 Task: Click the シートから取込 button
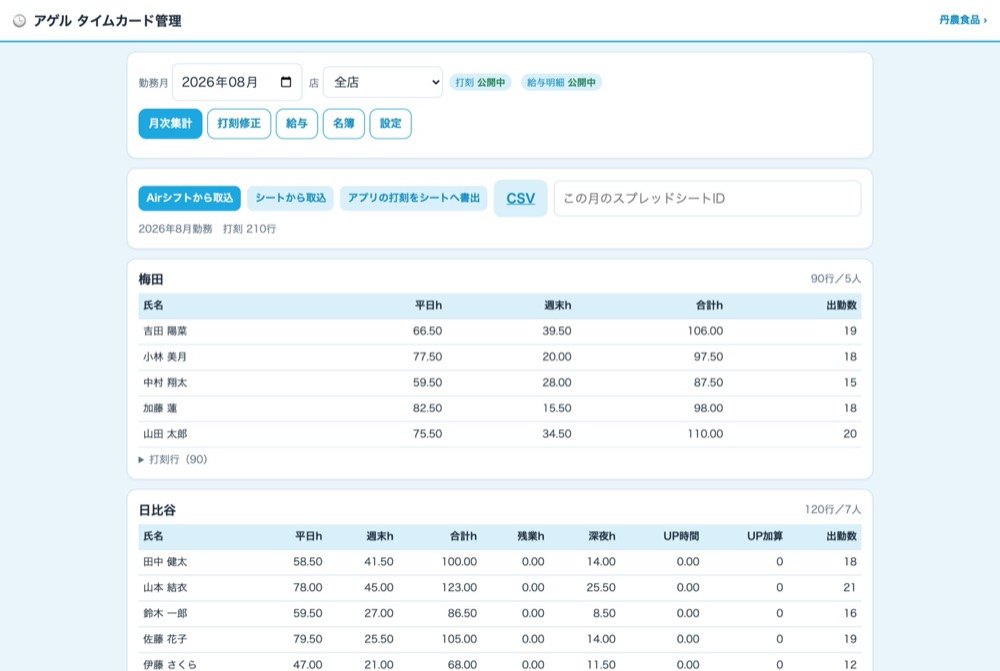click(x=290, y=198)
